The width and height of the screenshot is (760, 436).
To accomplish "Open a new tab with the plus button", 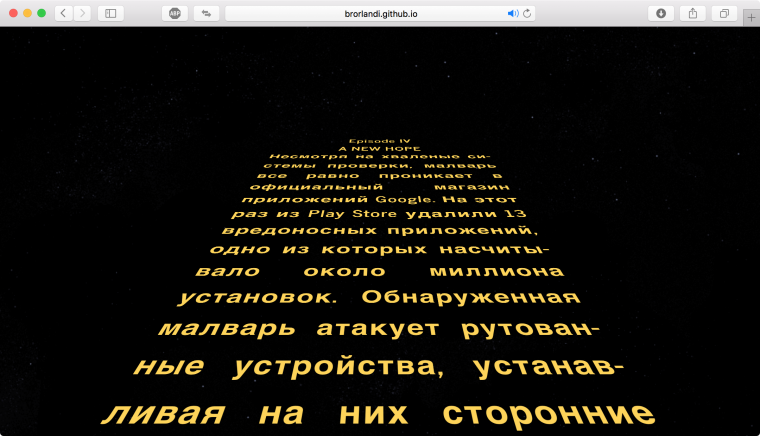I will coord(751,17).
